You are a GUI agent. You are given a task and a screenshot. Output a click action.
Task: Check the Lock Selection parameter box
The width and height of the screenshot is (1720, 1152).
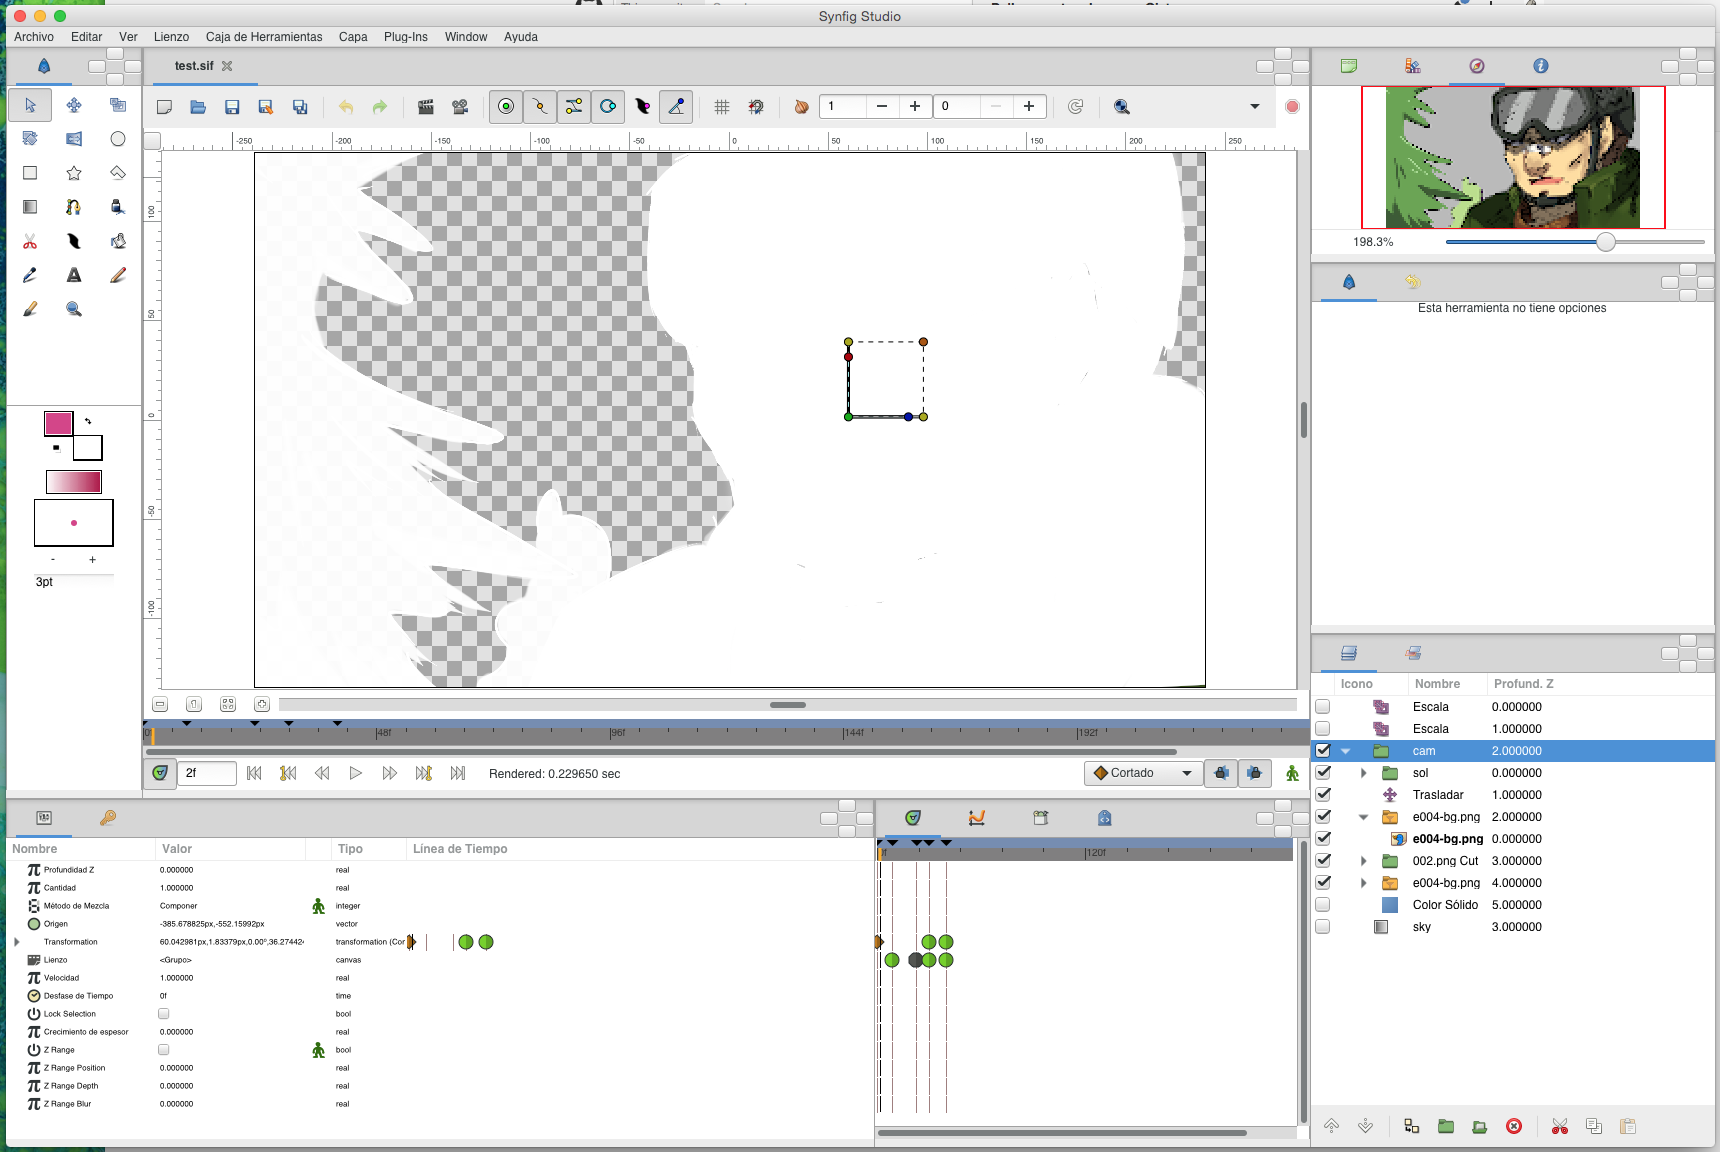point(164,1014)
